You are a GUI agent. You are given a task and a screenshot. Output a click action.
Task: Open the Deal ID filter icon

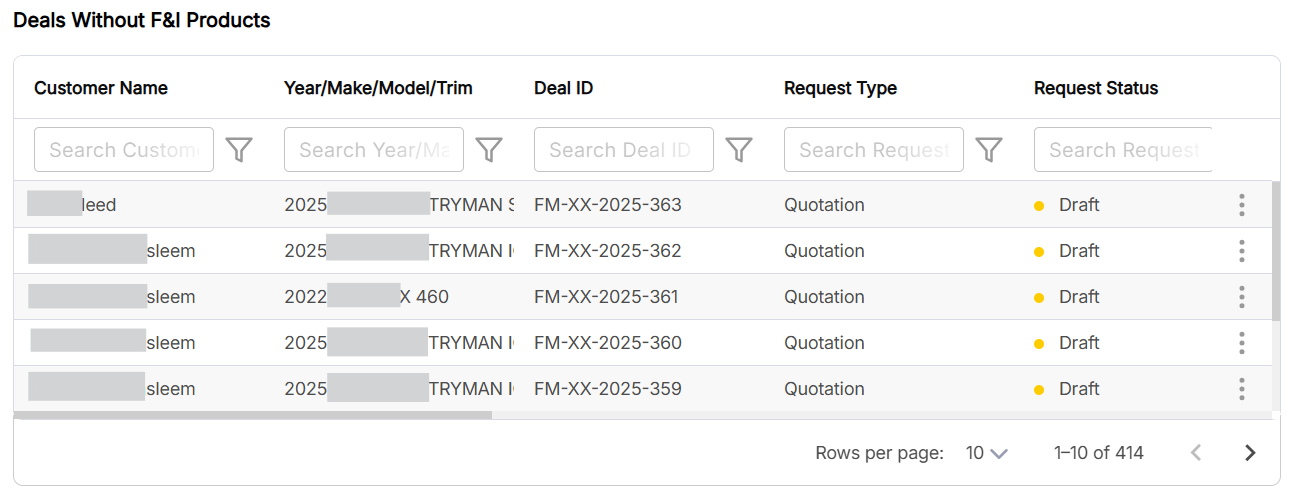[739, 150]
